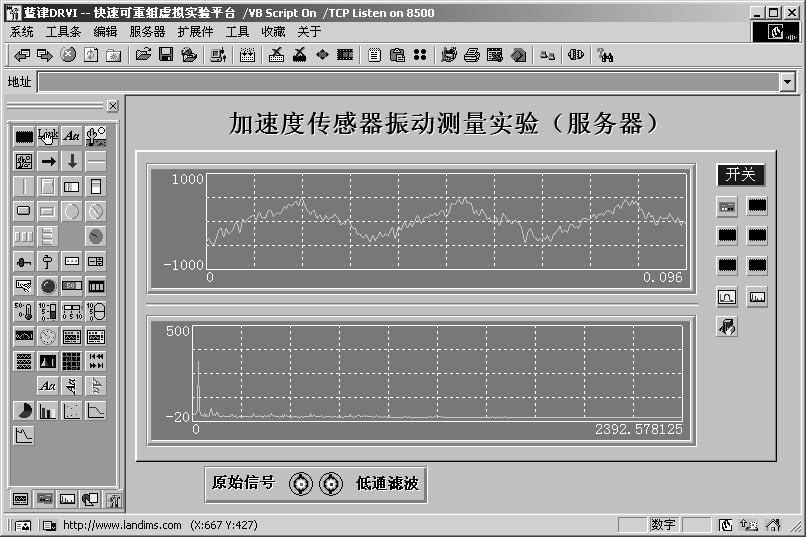
Task: Click the home icon in status bar
Action: [773, 525]
